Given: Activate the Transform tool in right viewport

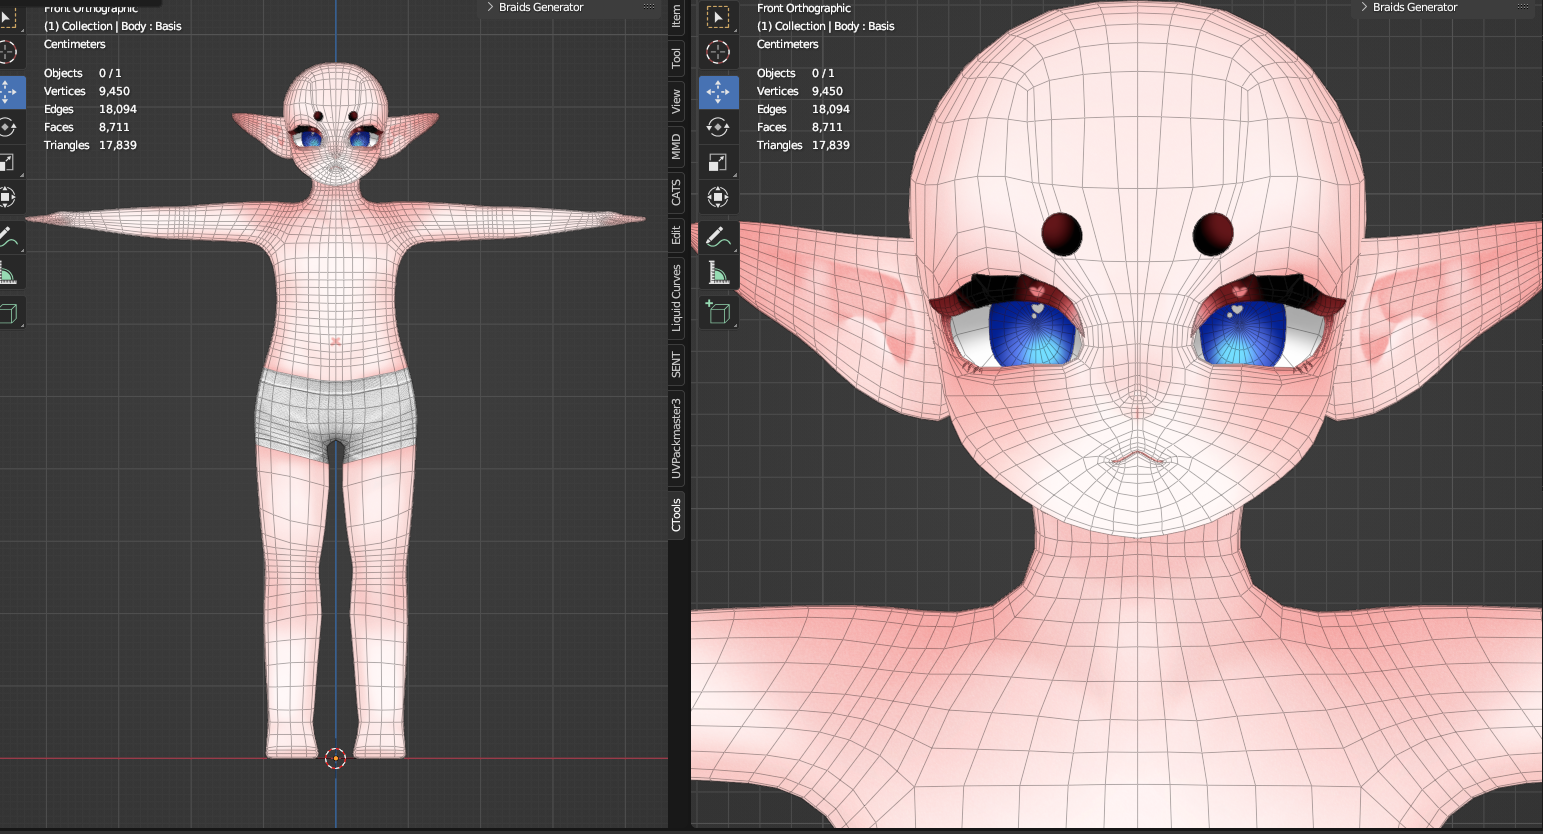Looking at the screenshot, I should click(x=718, y=197).
